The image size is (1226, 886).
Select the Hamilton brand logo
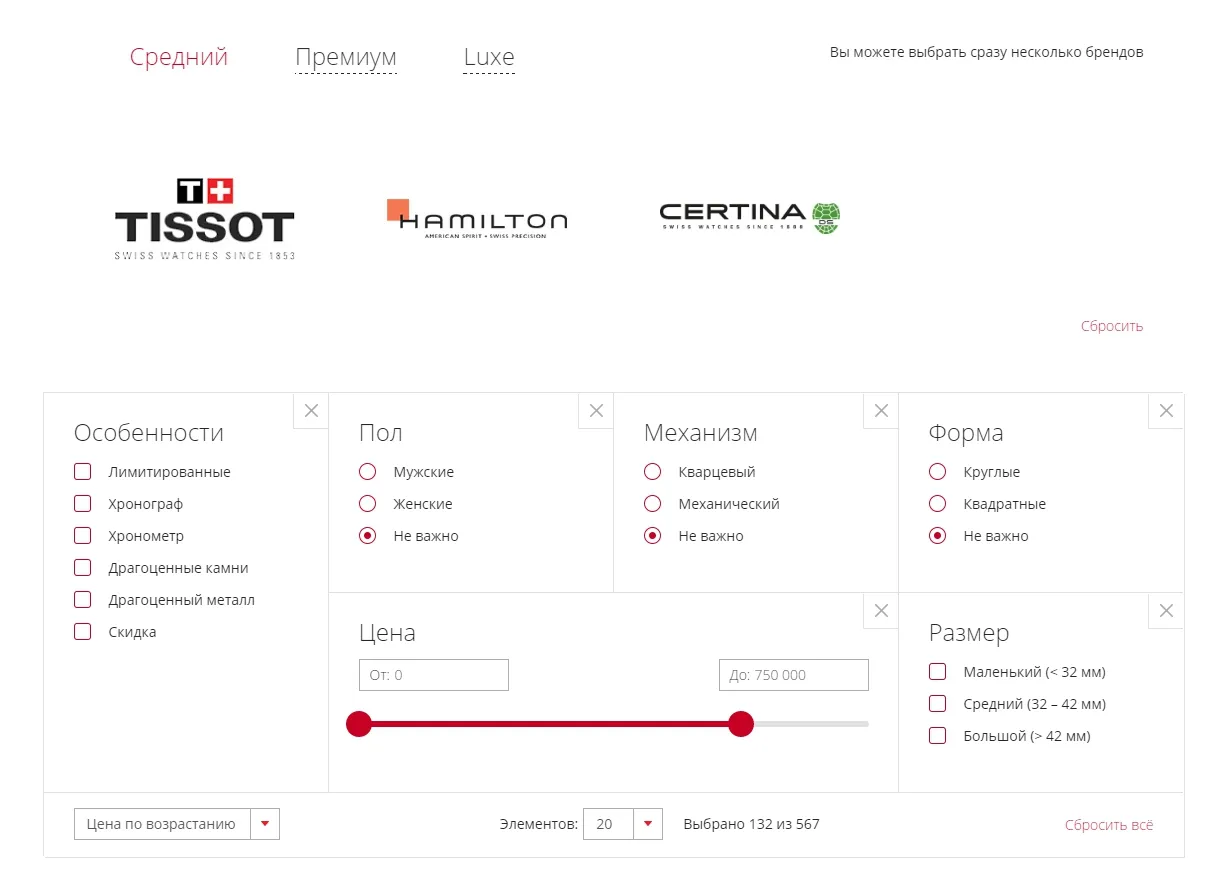point(477,219)
